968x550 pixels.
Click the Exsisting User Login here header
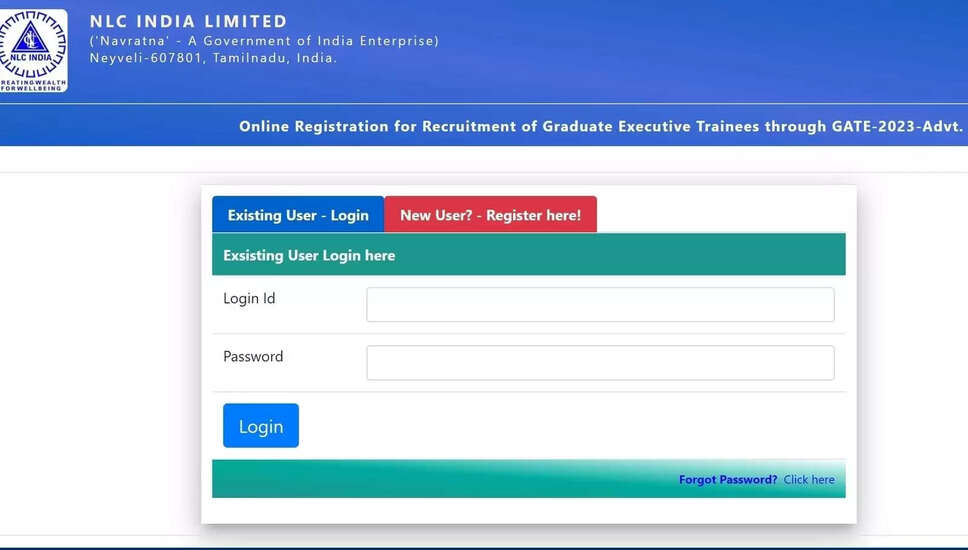[309, 256]
